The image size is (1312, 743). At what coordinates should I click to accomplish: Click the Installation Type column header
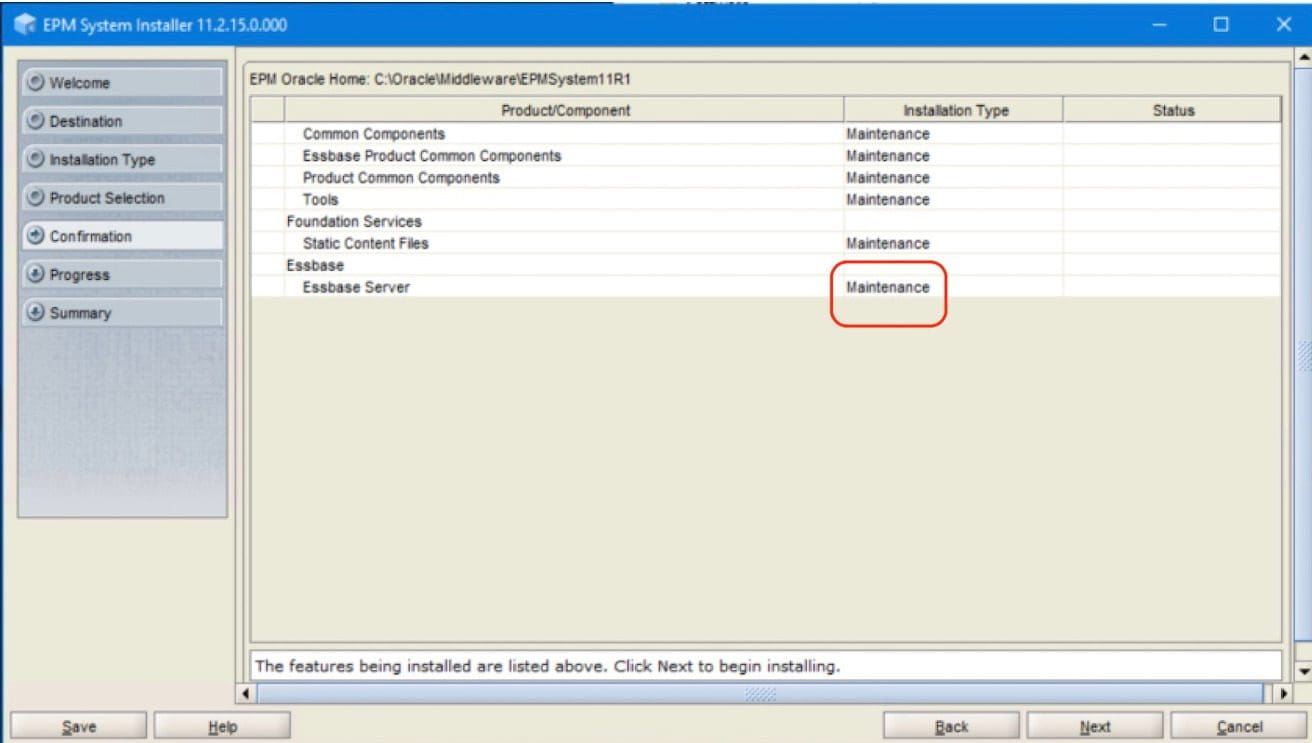(x=954, y=110)
